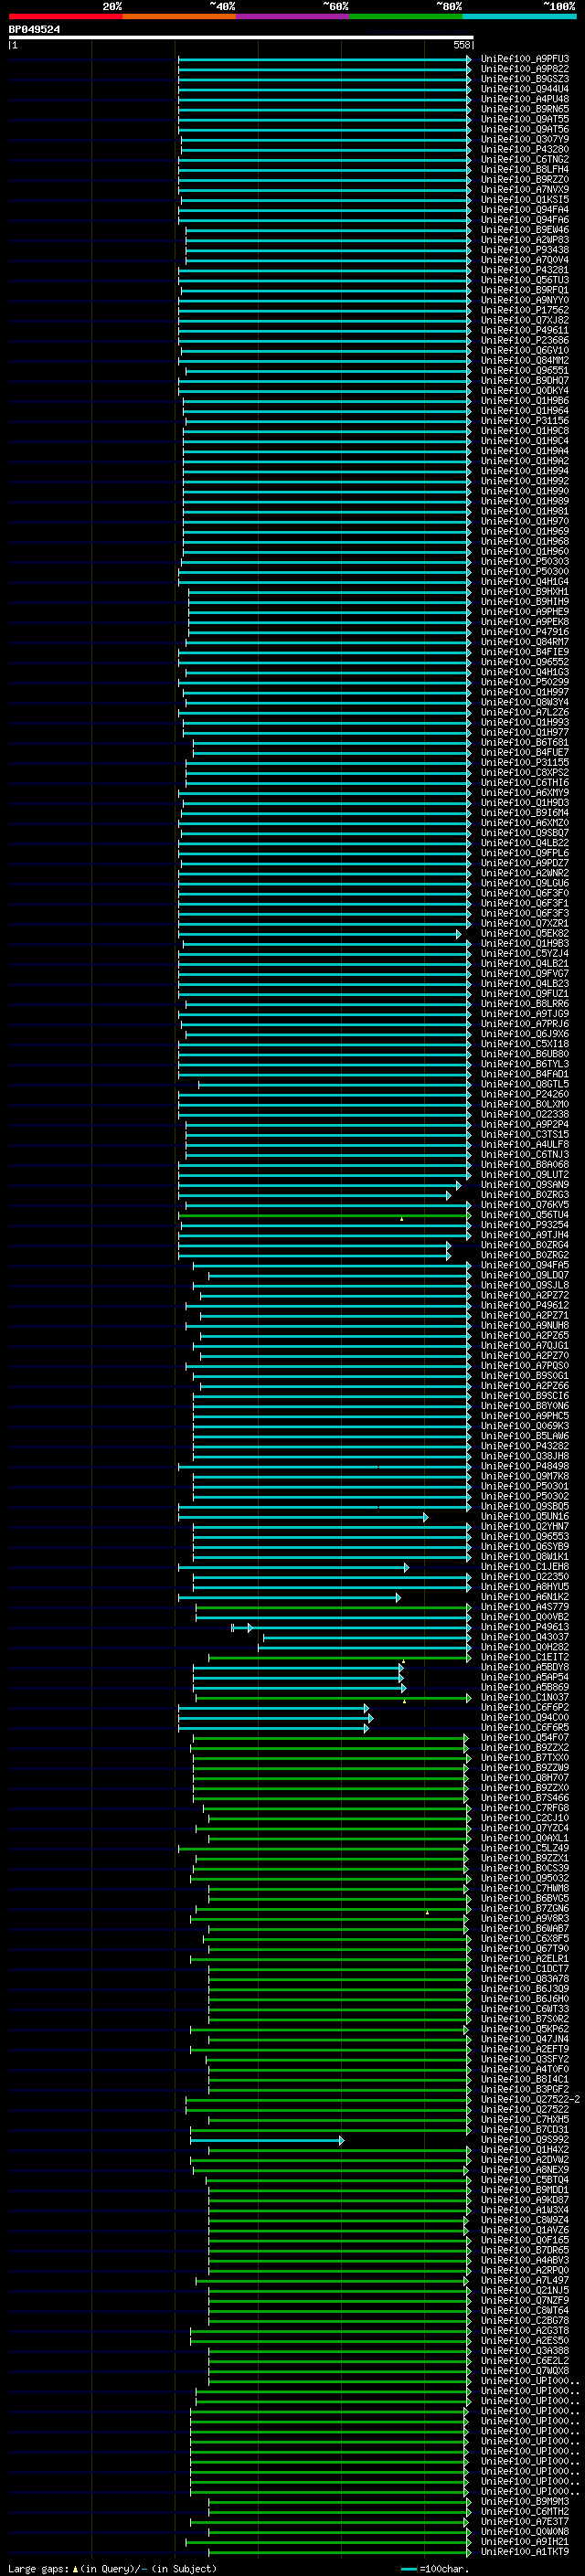Select the UniRef100_Q94C00 entry
Viewport: 585px width, 2576px height.
coord(524,1718)
